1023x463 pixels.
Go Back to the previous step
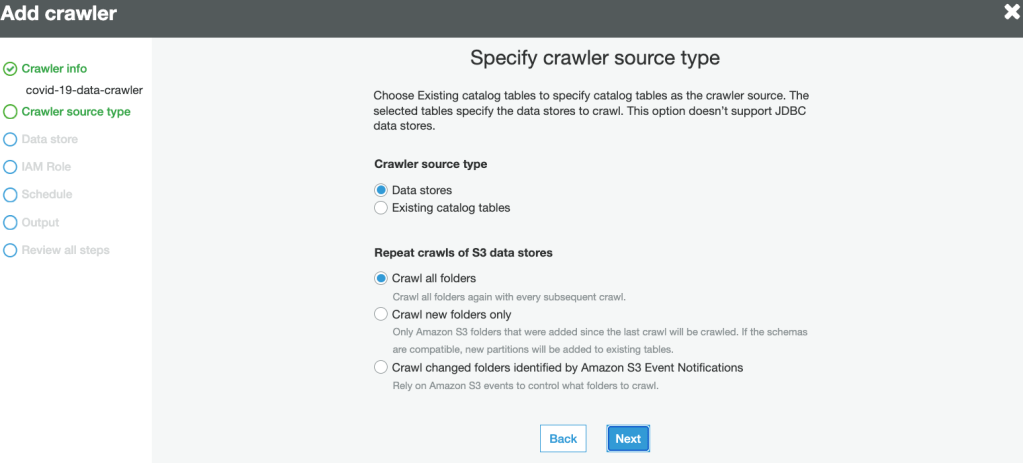(x=563, y=439)
